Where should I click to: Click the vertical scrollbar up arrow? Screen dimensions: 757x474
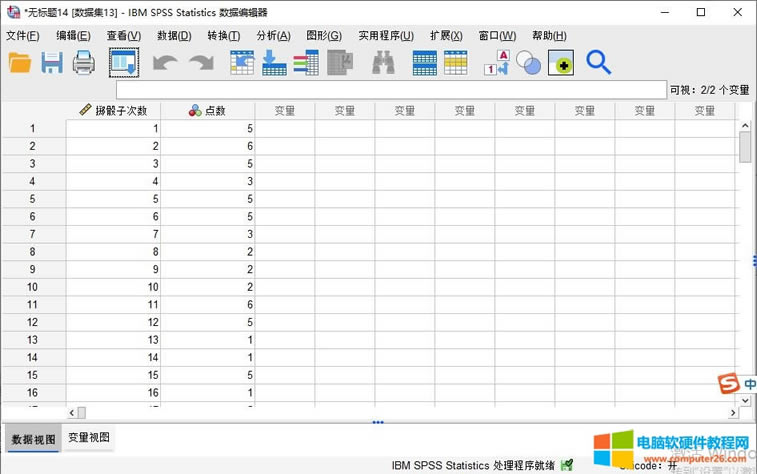pyautogui.click(x=745, y=125)
